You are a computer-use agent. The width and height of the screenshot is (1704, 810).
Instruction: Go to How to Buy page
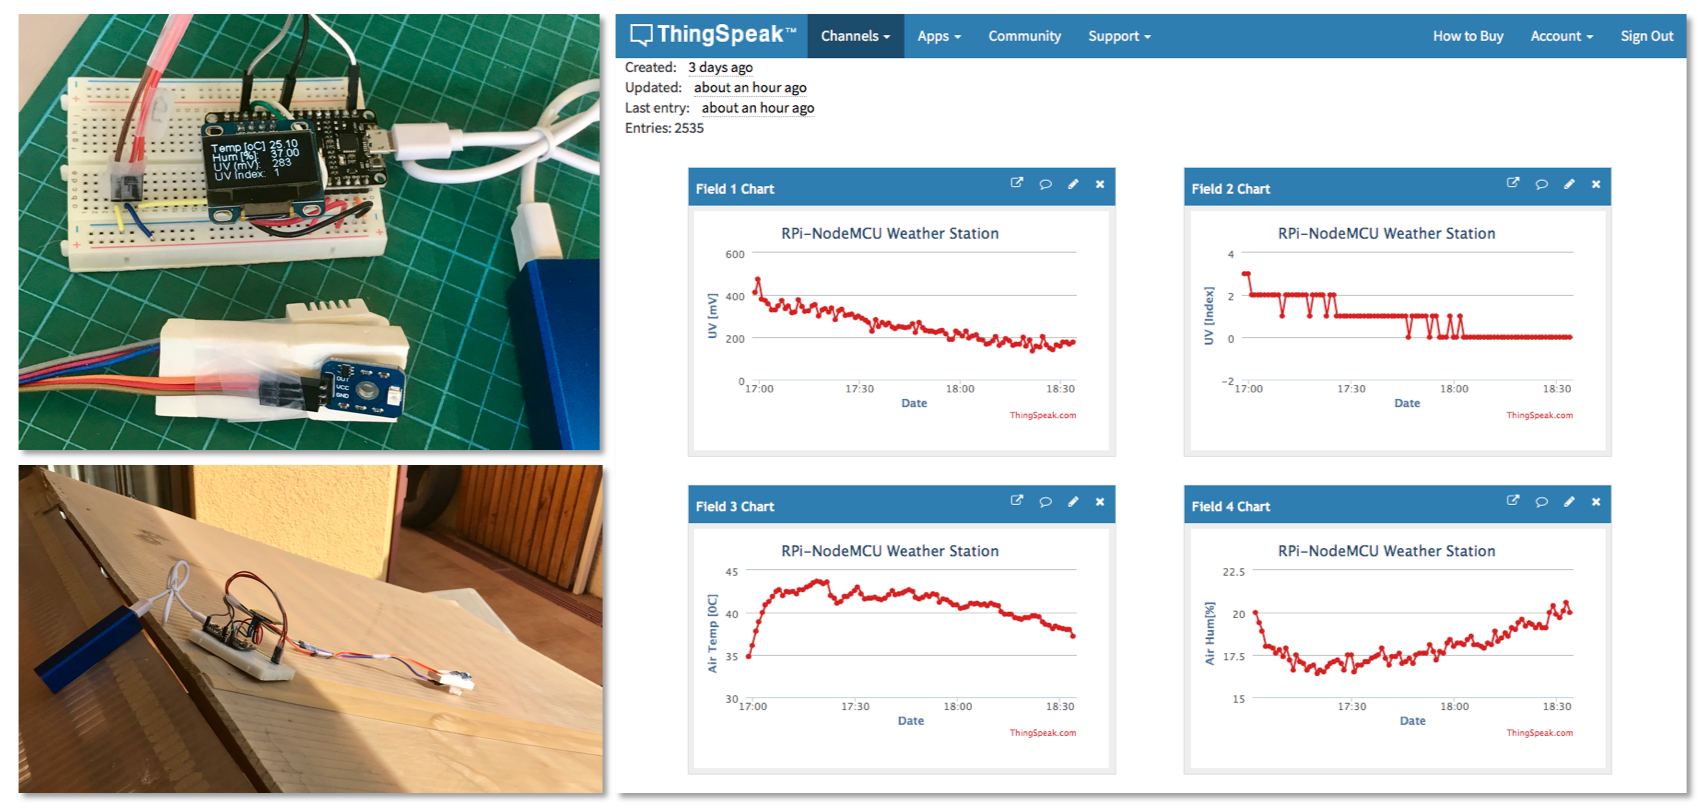(1468, 36)
